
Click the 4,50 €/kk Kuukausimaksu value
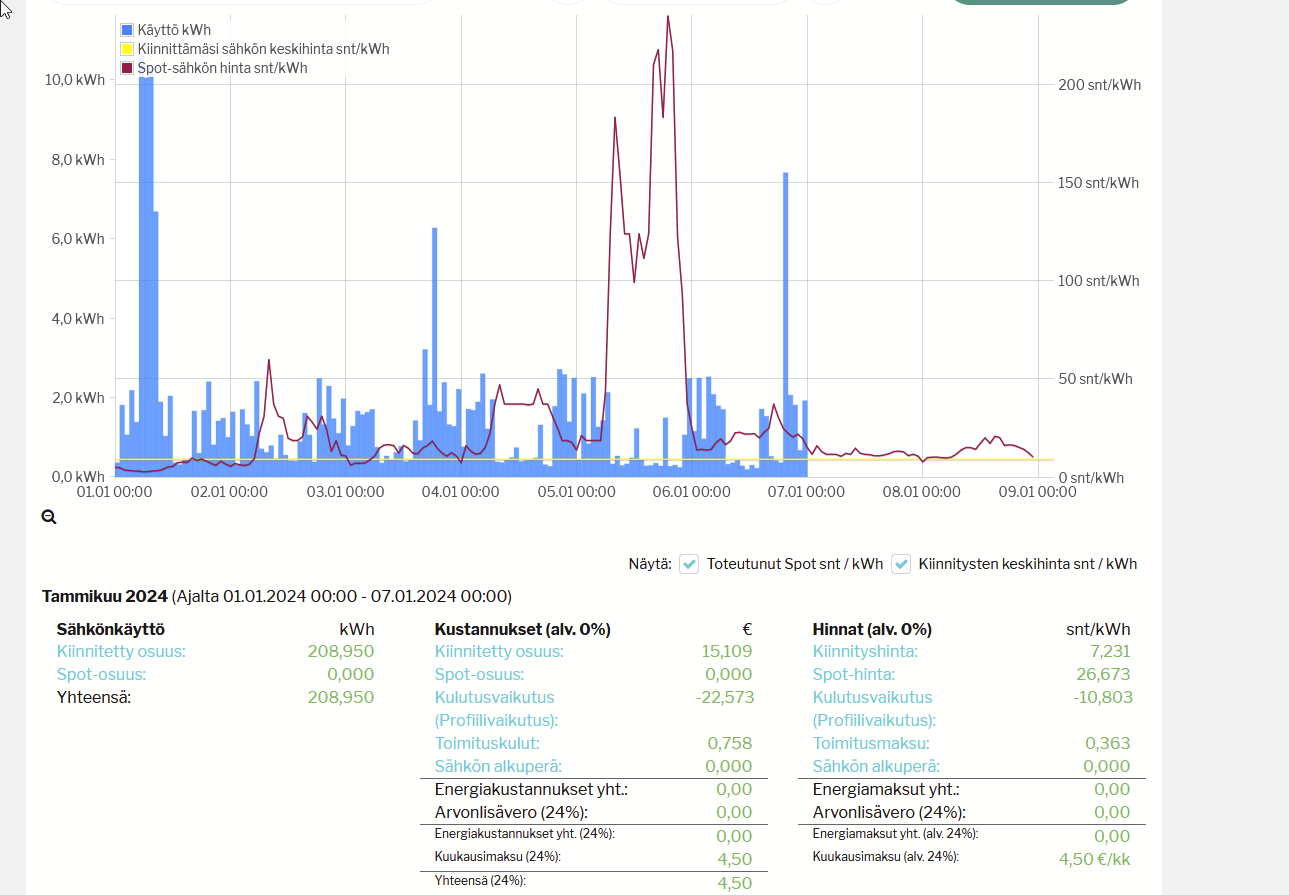pos(1095,859)
